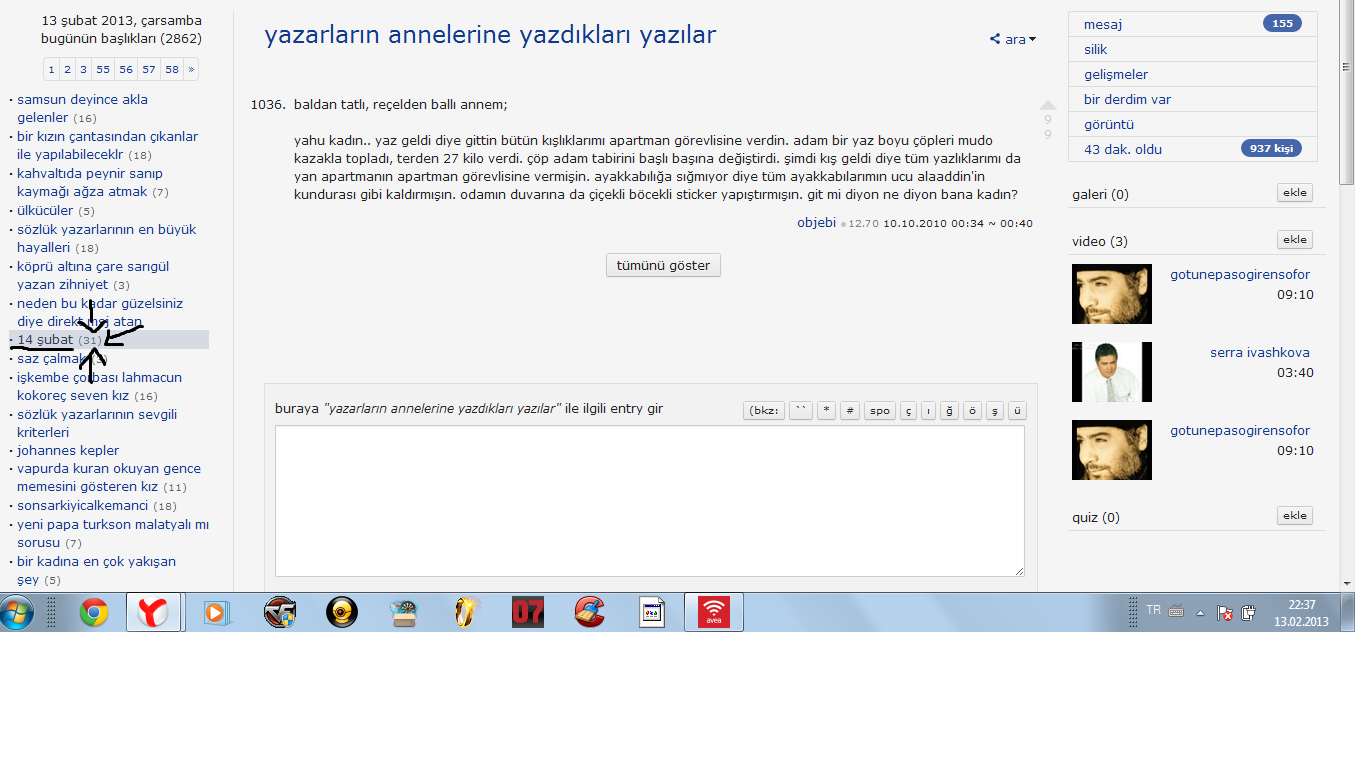Open the 14 şubat topic link

45,340
